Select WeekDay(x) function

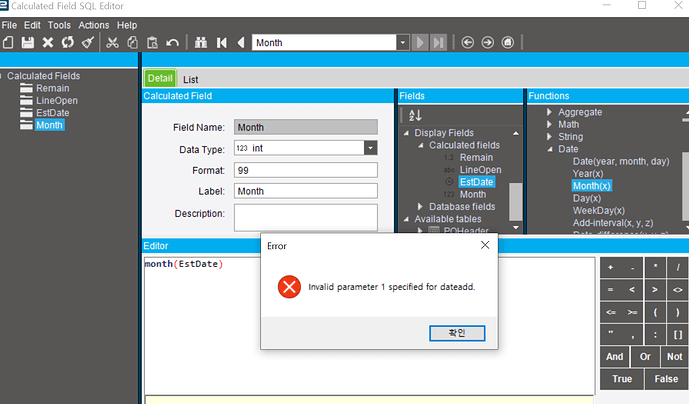coord(598,211)
